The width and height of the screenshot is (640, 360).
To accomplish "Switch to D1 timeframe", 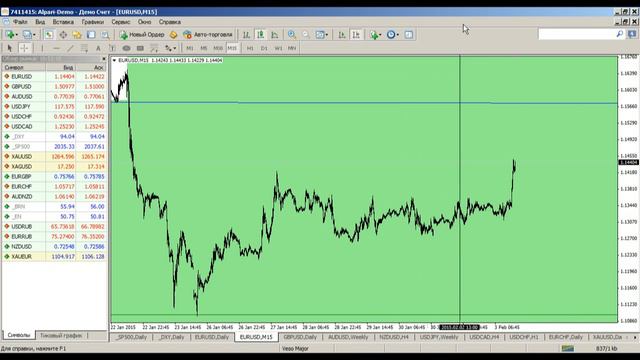I will pos(264,48).
